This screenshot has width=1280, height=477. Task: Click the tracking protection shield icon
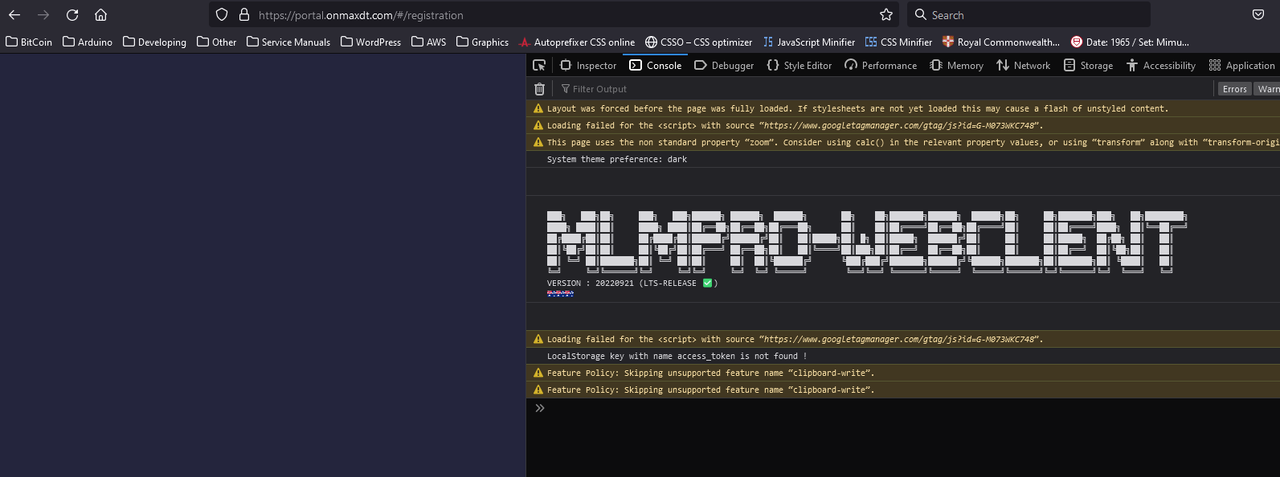[x=223, y=15]
